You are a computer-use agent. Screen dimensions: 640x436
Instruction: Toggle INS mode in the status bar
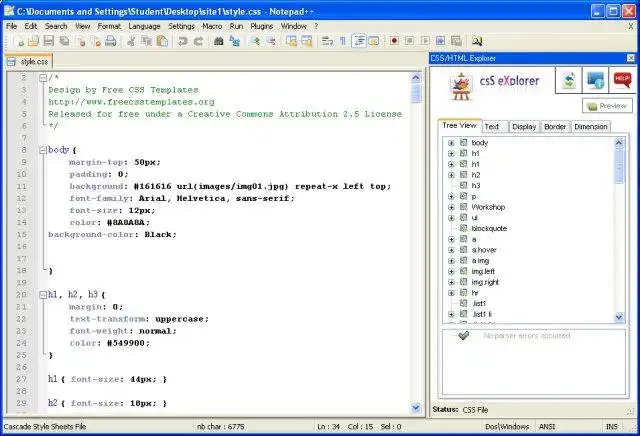[x=611, y=427]
